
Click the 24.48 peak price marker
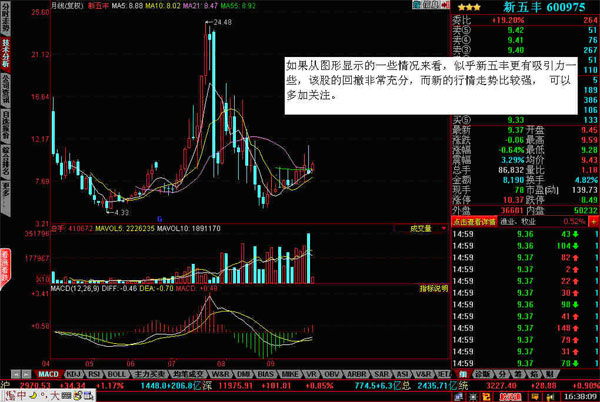pos(221,21)
